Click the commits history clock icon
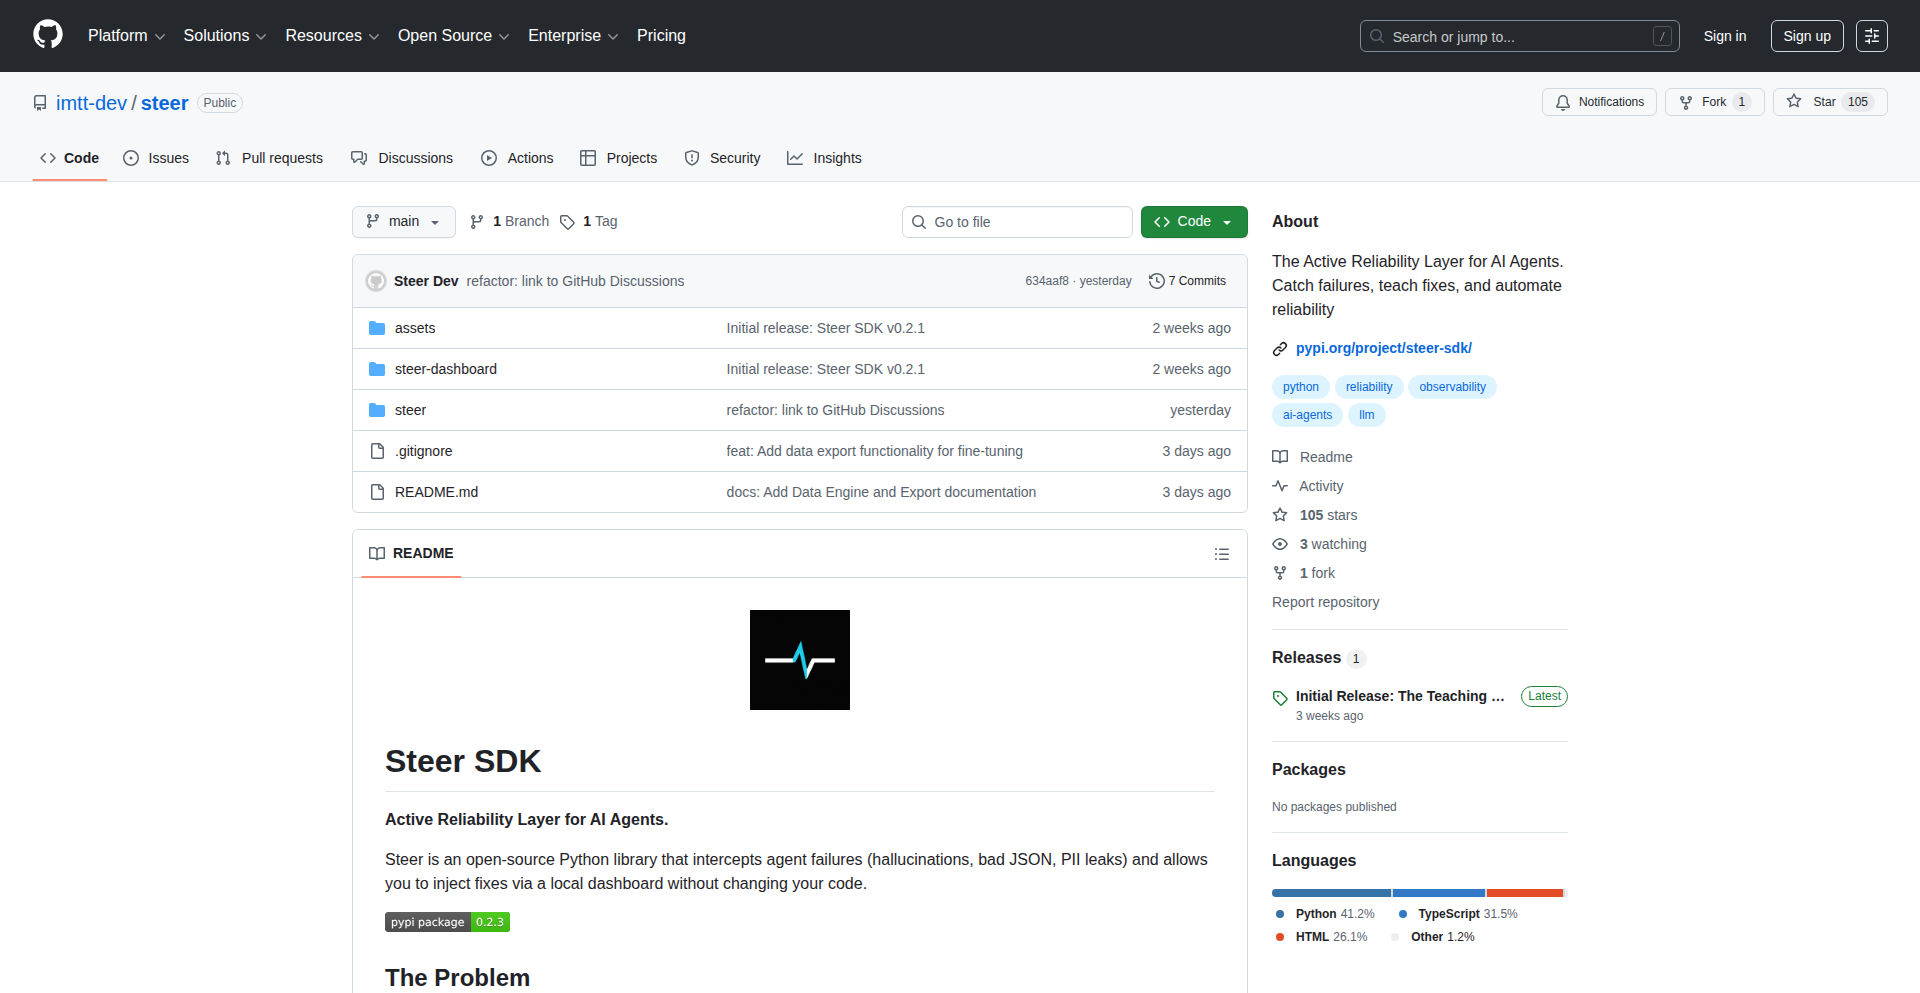The image size is (1920, 993). 1156,281
